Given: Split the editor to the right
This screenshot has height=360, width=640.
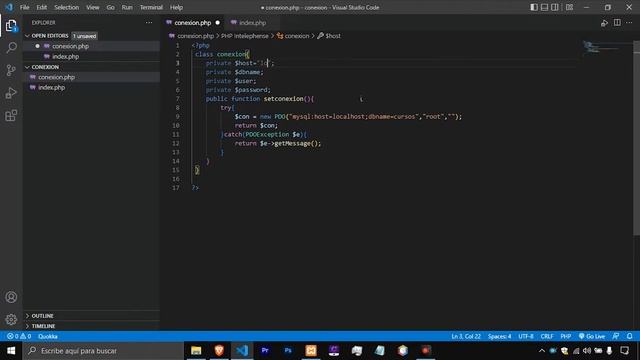Looking at the screenshot, I should click(617, 23).
